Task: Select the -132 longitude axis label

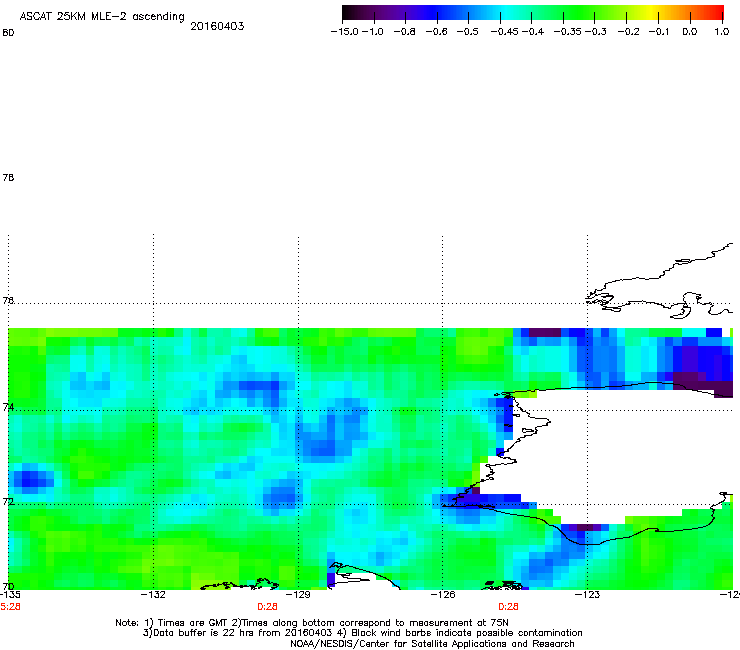Action: [x=153, y=595]
